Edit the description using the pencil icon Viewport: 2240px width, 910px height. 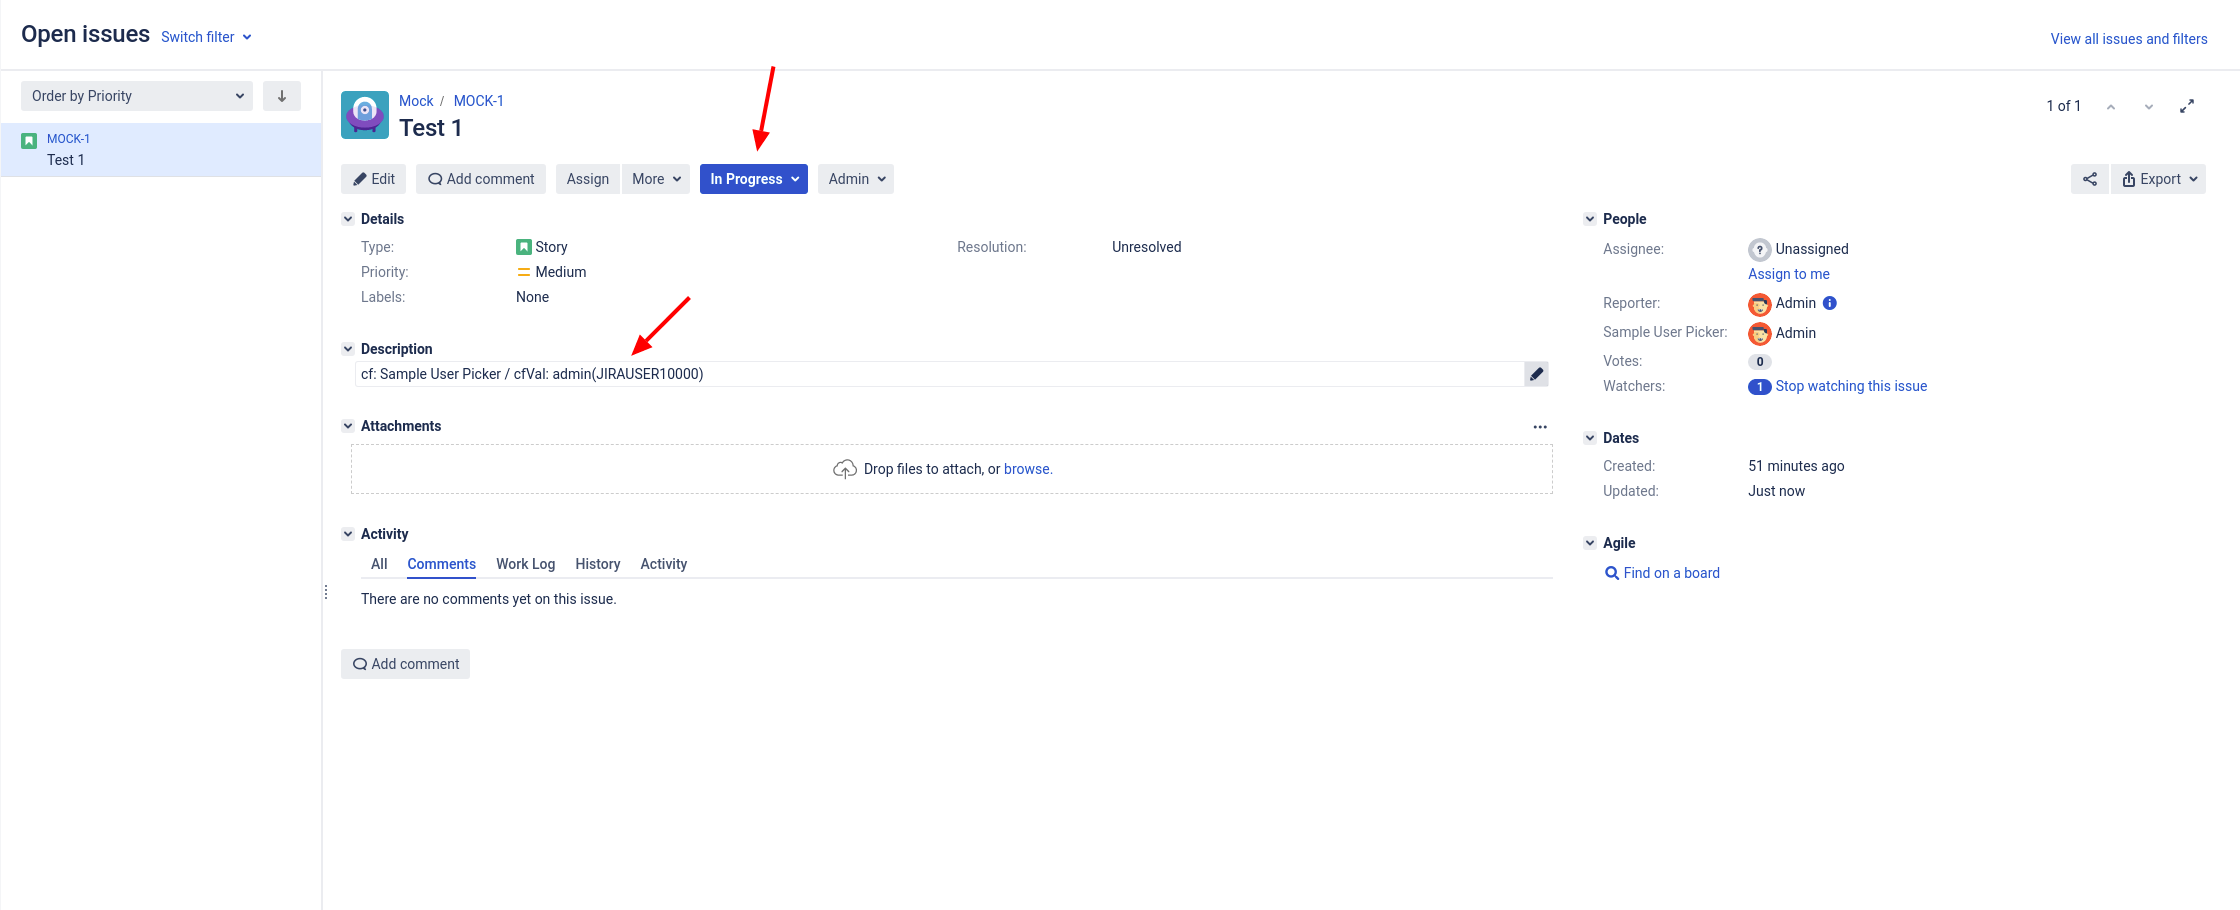click(x=1536, y=373)
